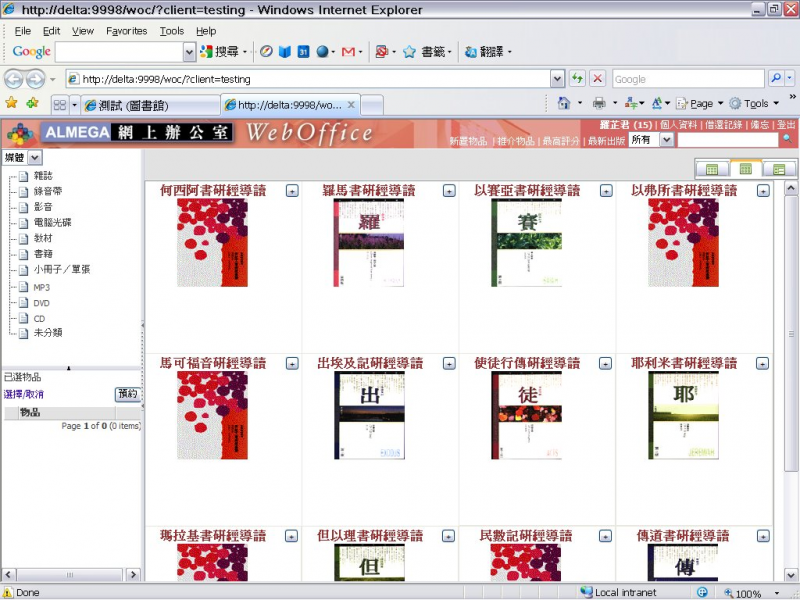Go back with the browser Back arrow
The height and width of the screenshot is (600, 800).
14,79
